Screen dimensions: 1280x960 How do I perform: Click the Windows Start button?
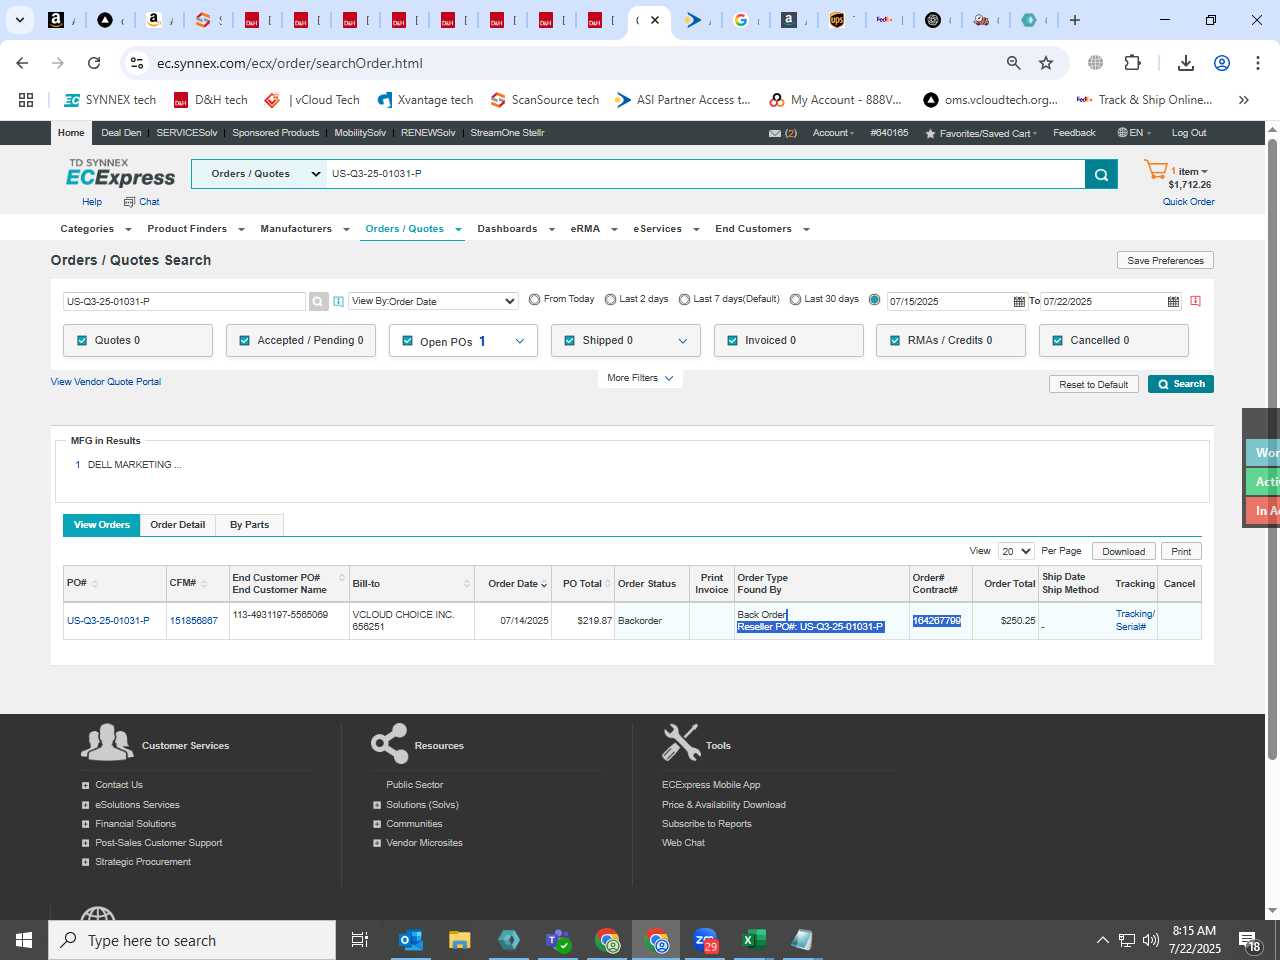click(24, 940)
